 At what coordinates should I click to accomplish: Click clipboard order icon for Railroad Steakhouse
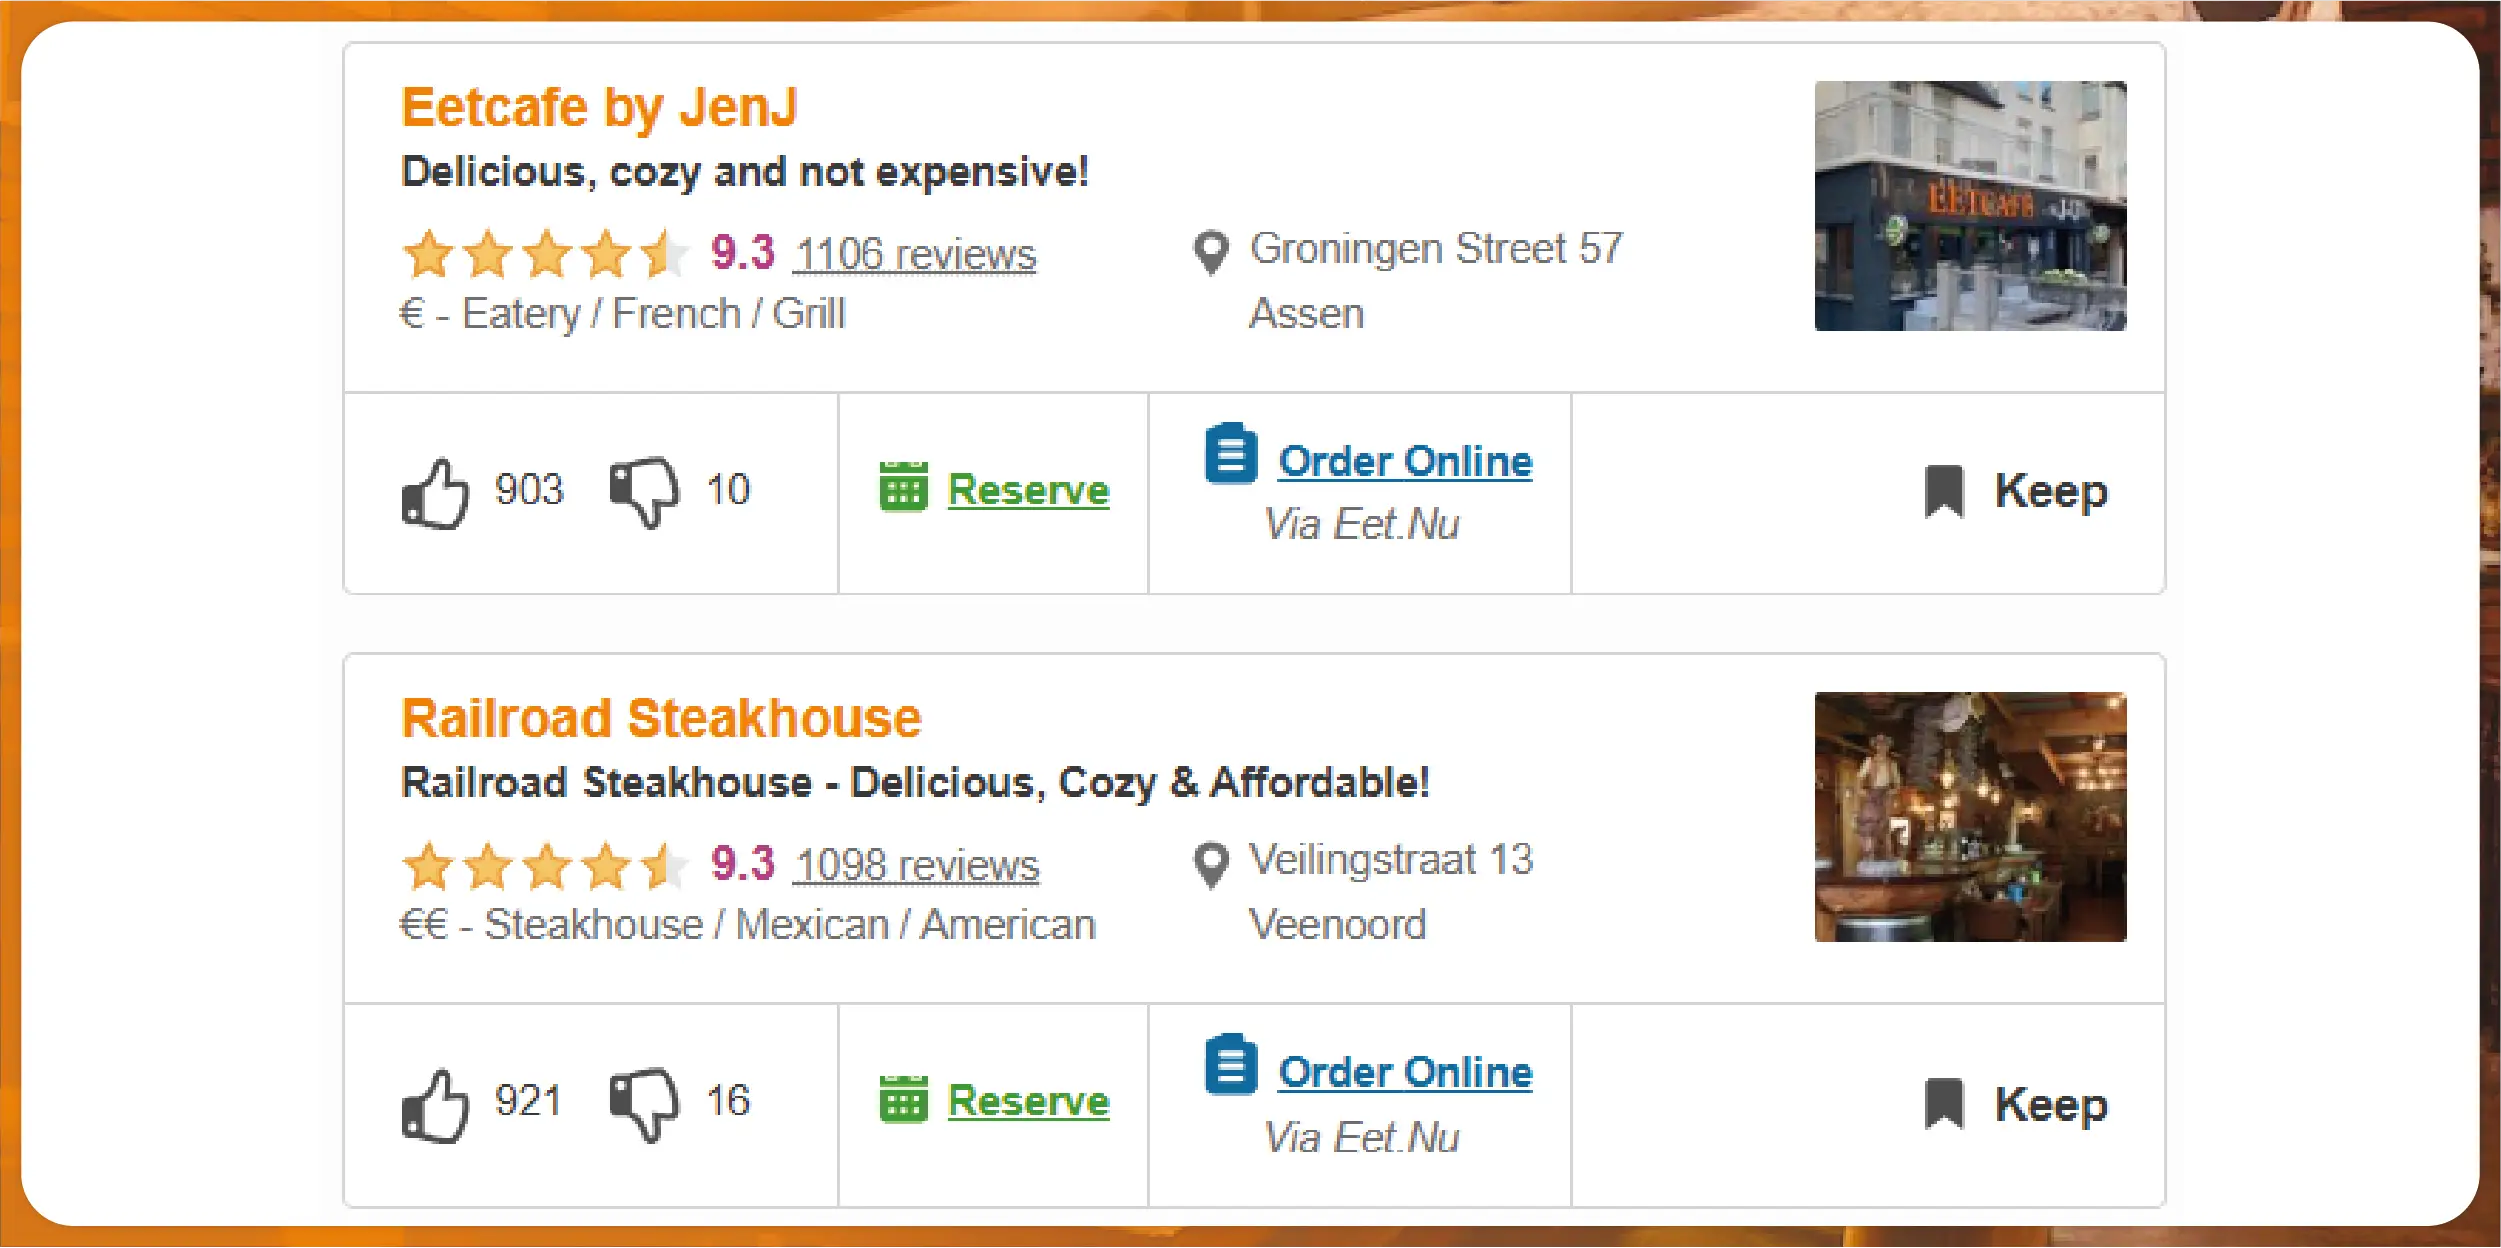pos(1231,1065)
